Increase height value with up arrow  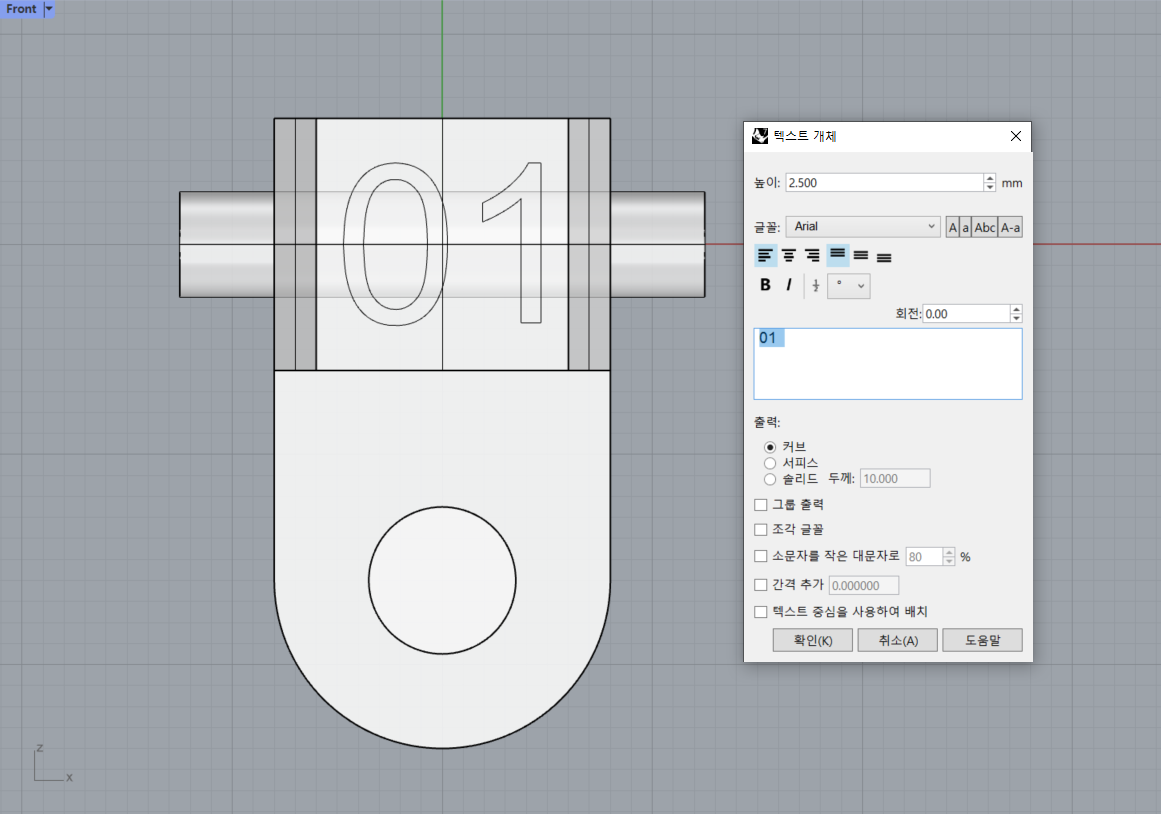click(990, 179)
